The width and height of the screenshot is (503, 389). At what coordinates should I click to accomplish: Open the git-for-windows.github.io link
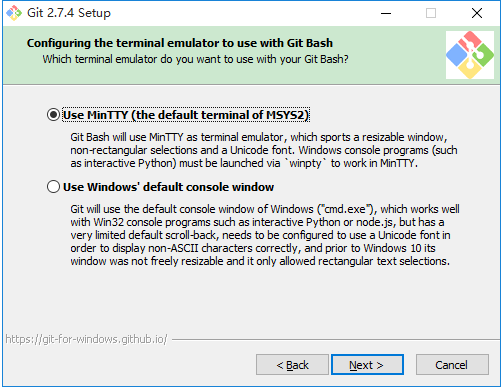pyautogui.click(x=86, y=339)
